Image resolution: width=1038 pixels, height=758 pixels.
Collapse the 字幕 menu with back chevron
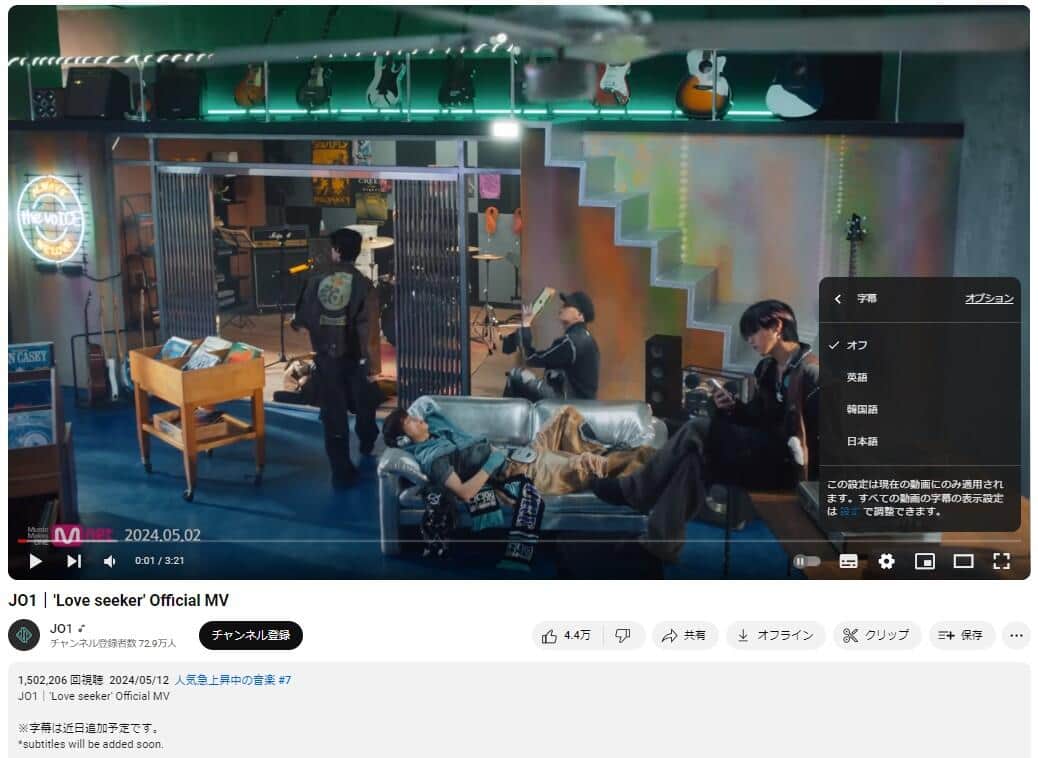tap(838, 298)
